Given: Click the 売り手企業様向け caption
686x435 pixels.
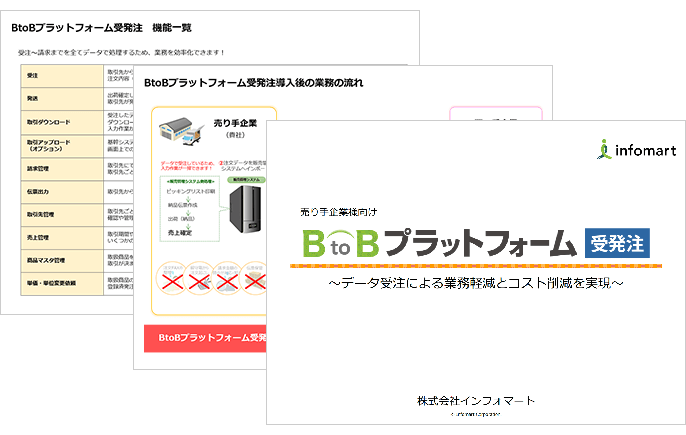Looking at the screenshot, I should (339, 212).
